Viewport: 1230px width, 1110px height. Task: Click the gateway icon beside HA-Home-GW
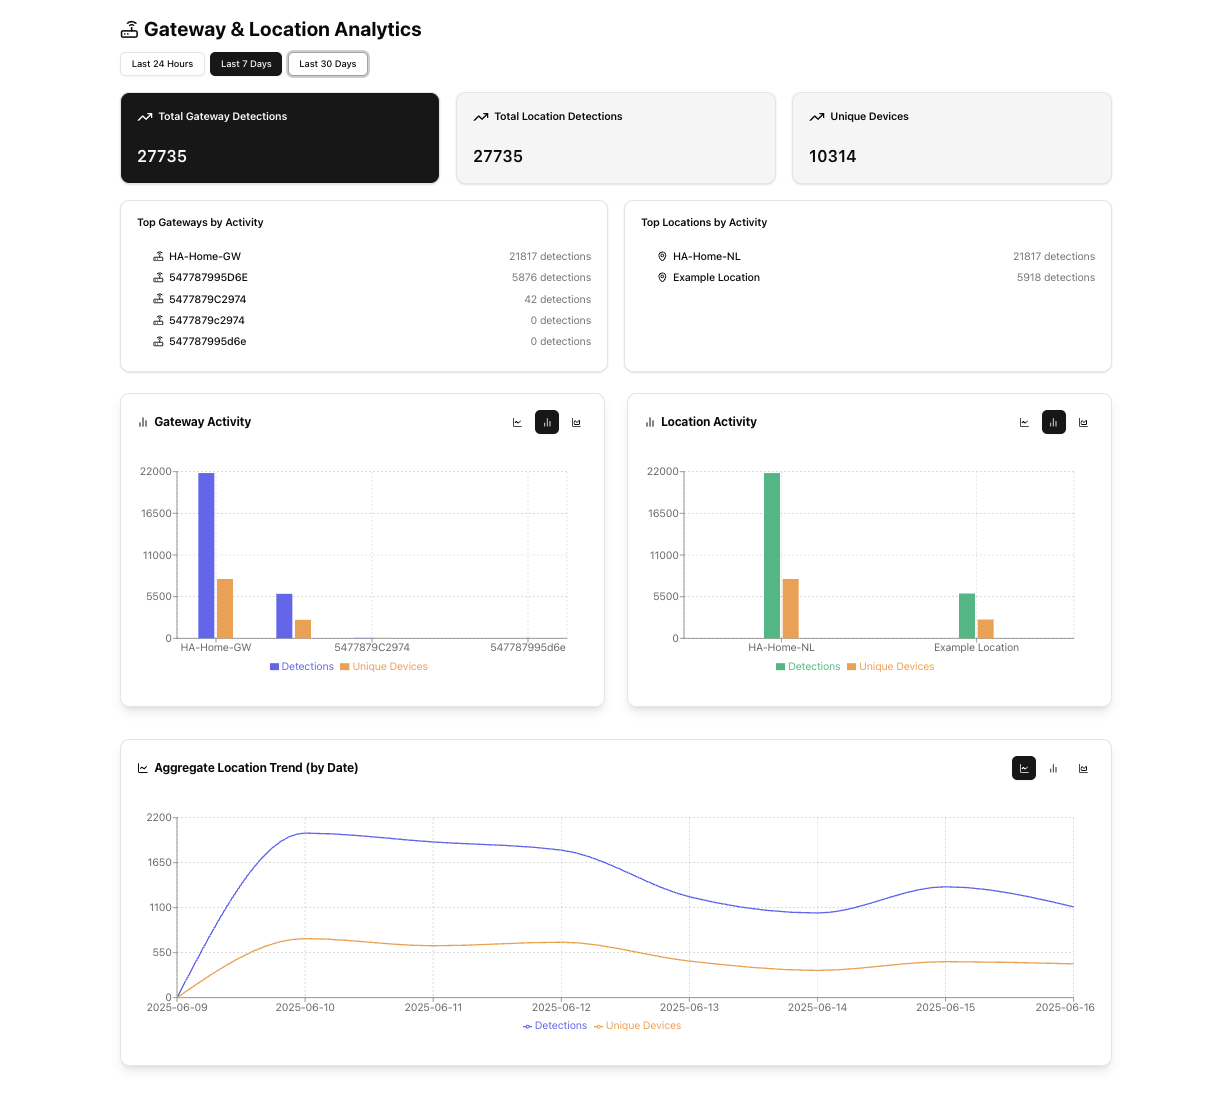click(x=158, y=256)
